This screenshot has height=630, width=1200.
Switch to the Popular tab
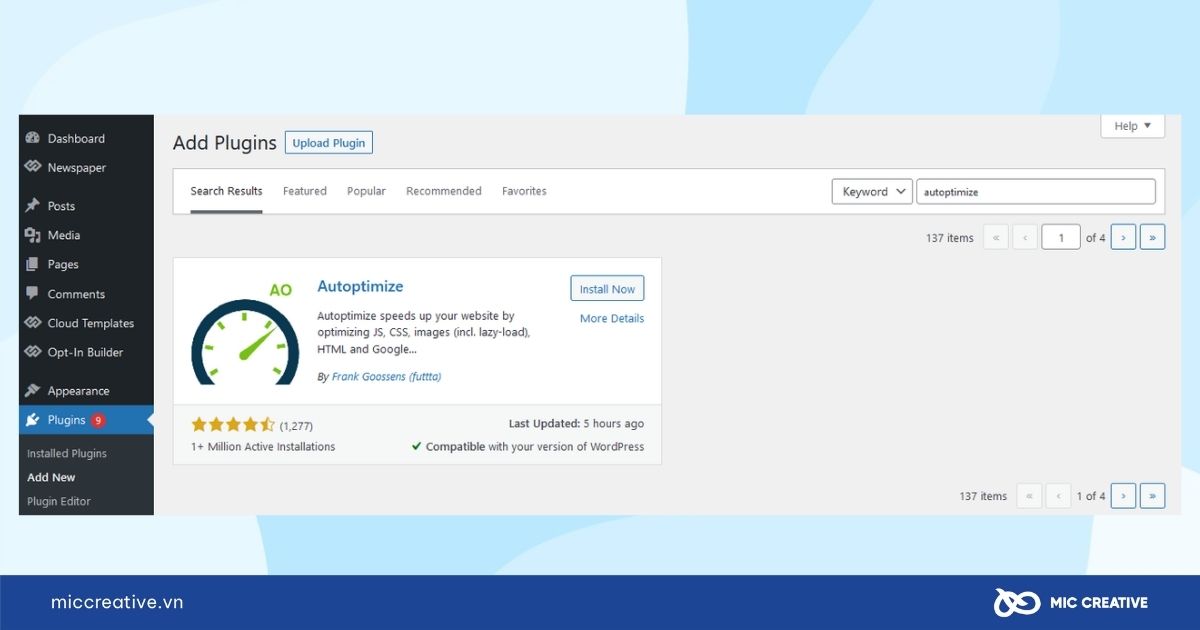tap(366, 191)
